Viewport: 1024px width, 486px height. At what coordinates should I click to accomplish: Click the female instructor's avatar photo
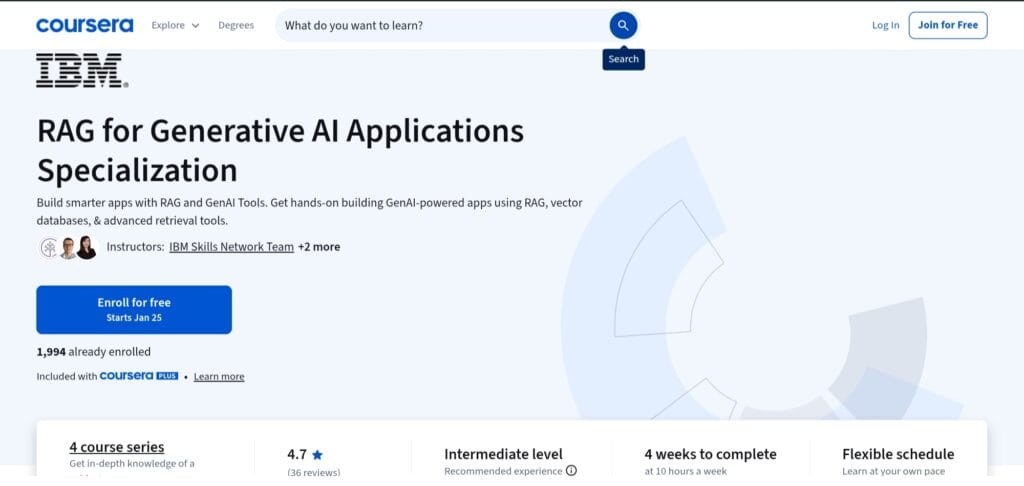pyautogui.click(x=86, y=248)
